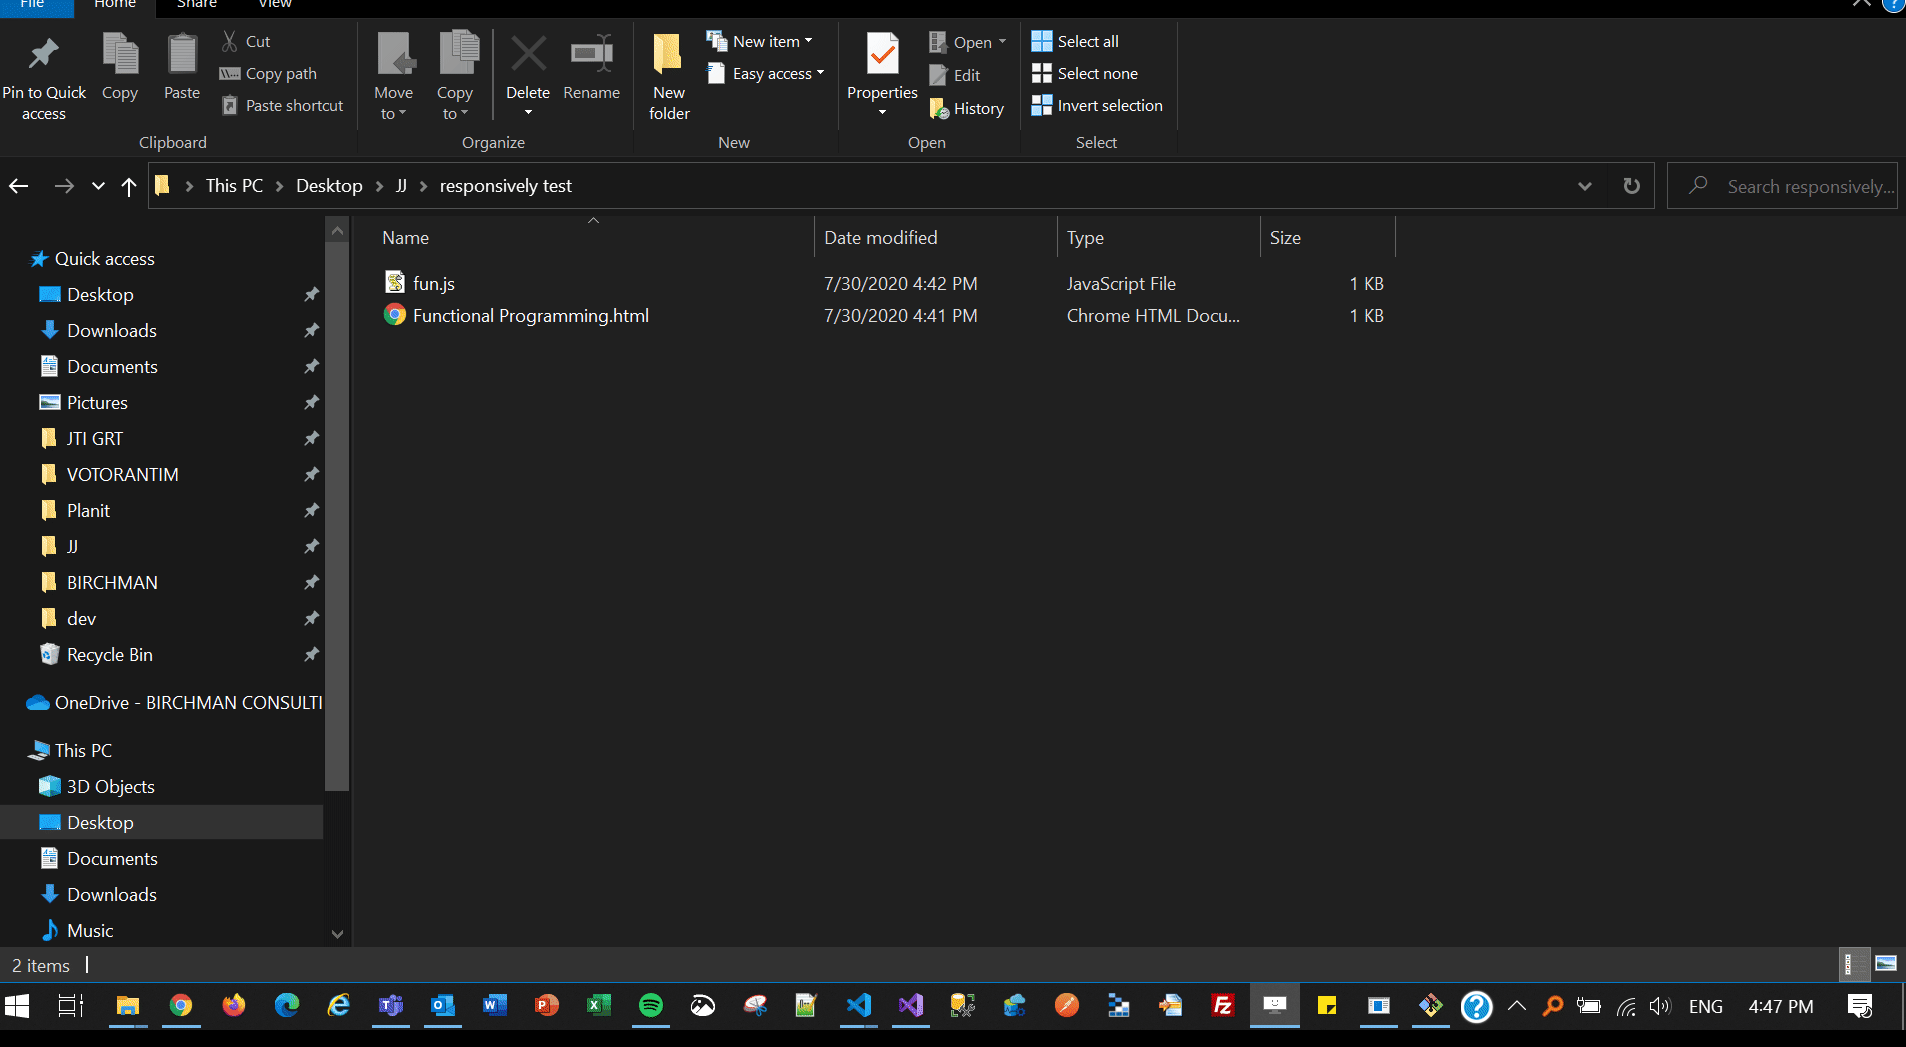This screenshot has height=1047, width=1906.
Task: Open the address bar history dropdown
Action: (x=1584, y=186)
